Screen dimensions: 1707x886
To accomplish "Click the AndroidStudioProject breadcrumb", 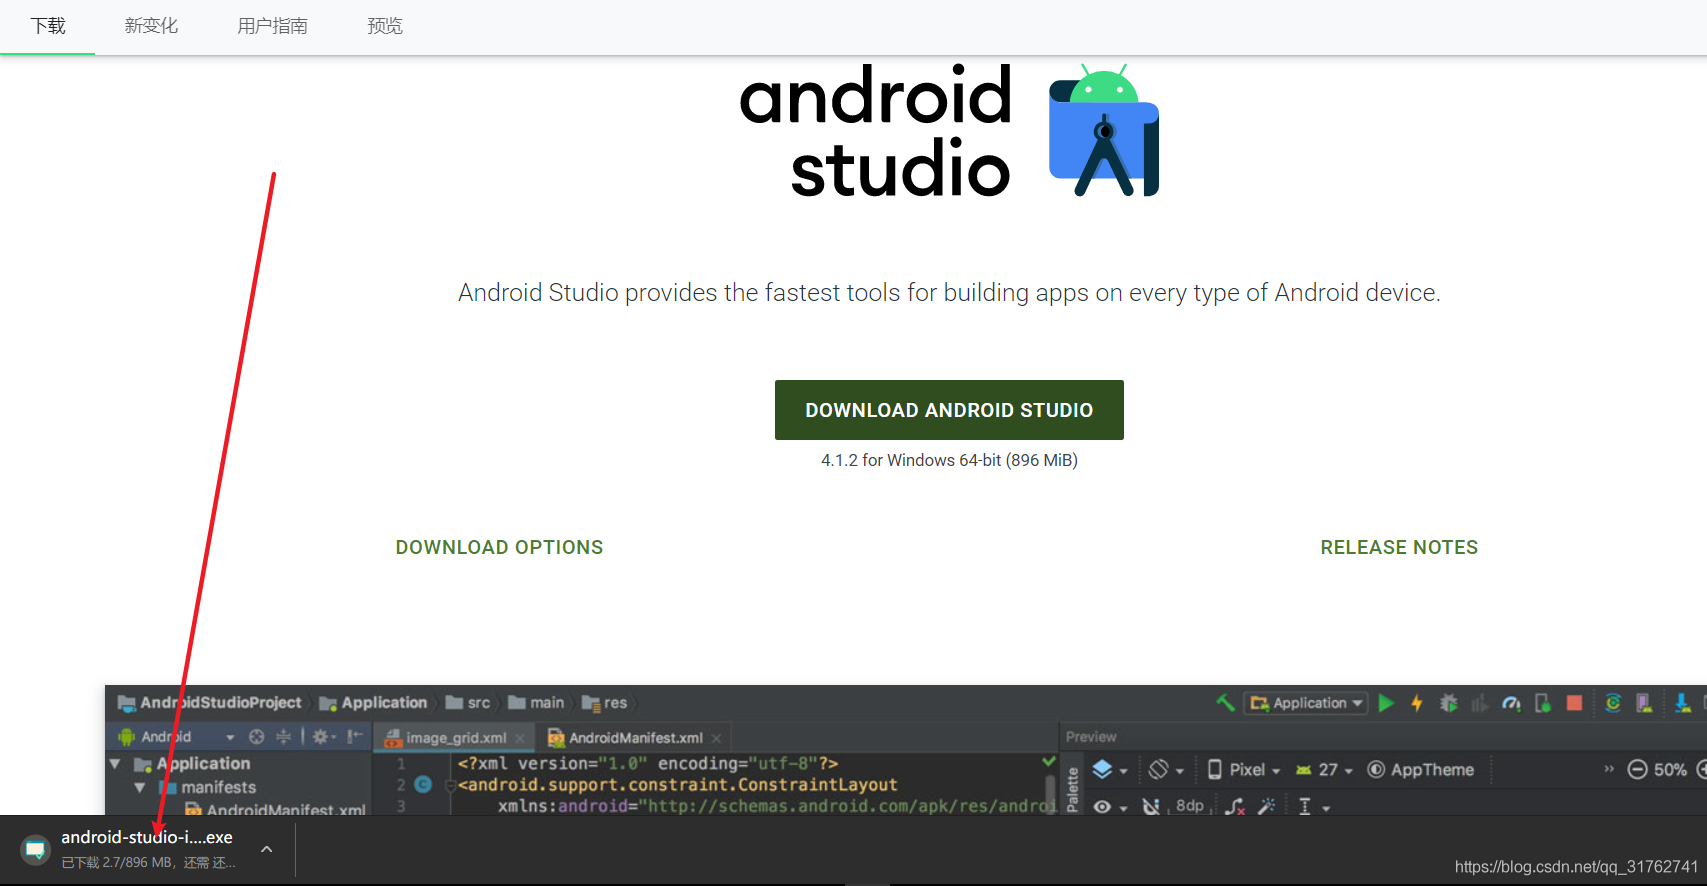I will (x=209, y=703).
